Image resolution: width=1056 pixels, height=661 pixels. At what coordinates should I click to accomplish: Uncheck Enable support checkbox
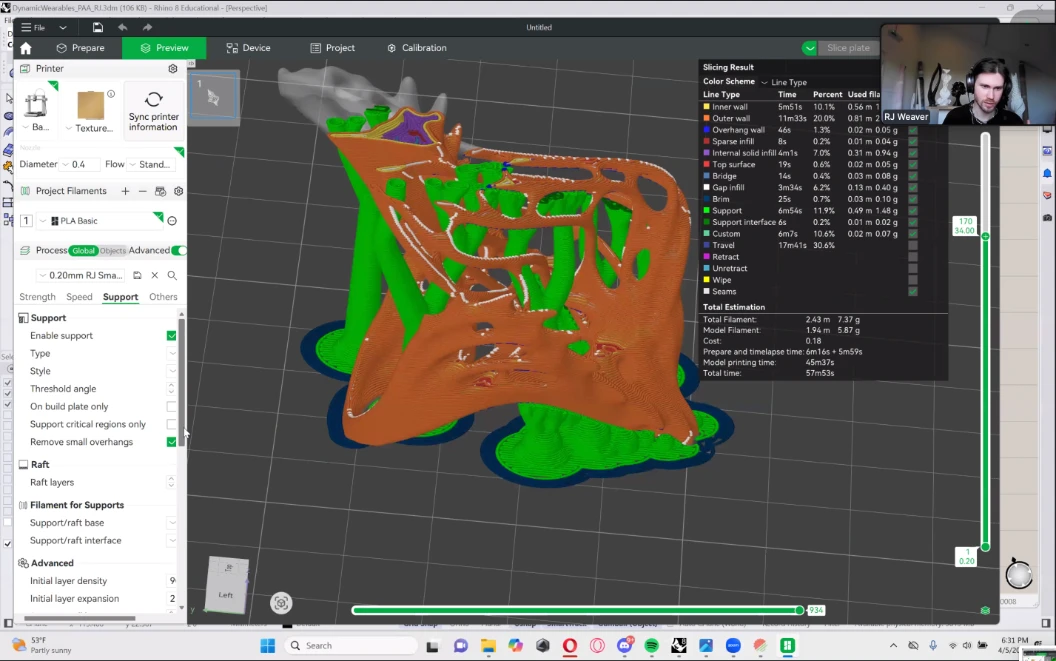point(172,336)
